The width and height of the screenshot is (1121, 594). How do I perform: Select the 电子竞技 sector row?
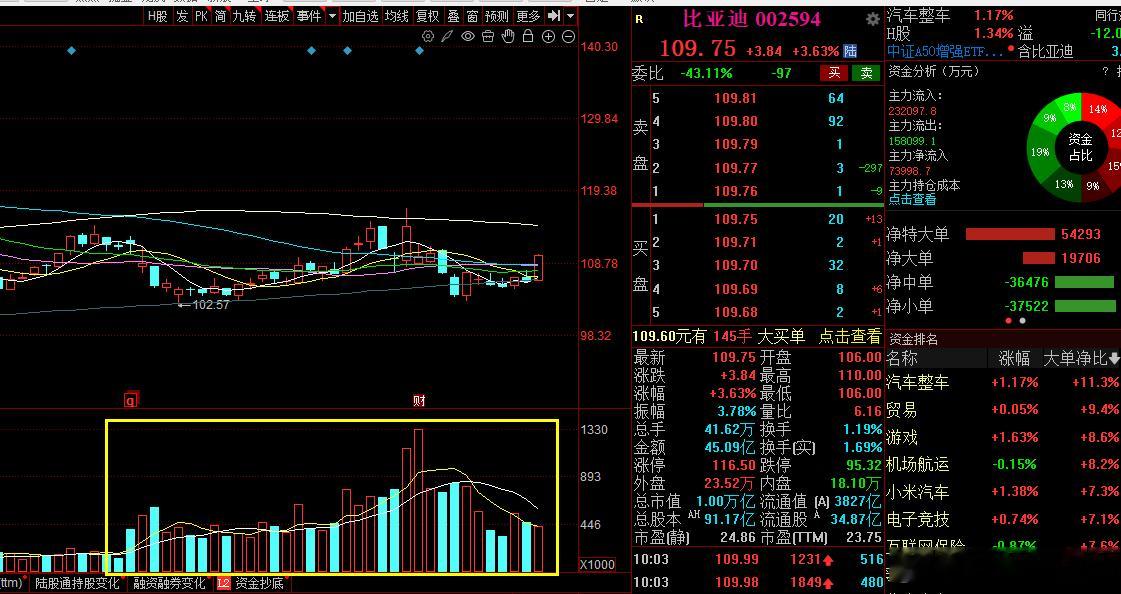(1003, 519)
